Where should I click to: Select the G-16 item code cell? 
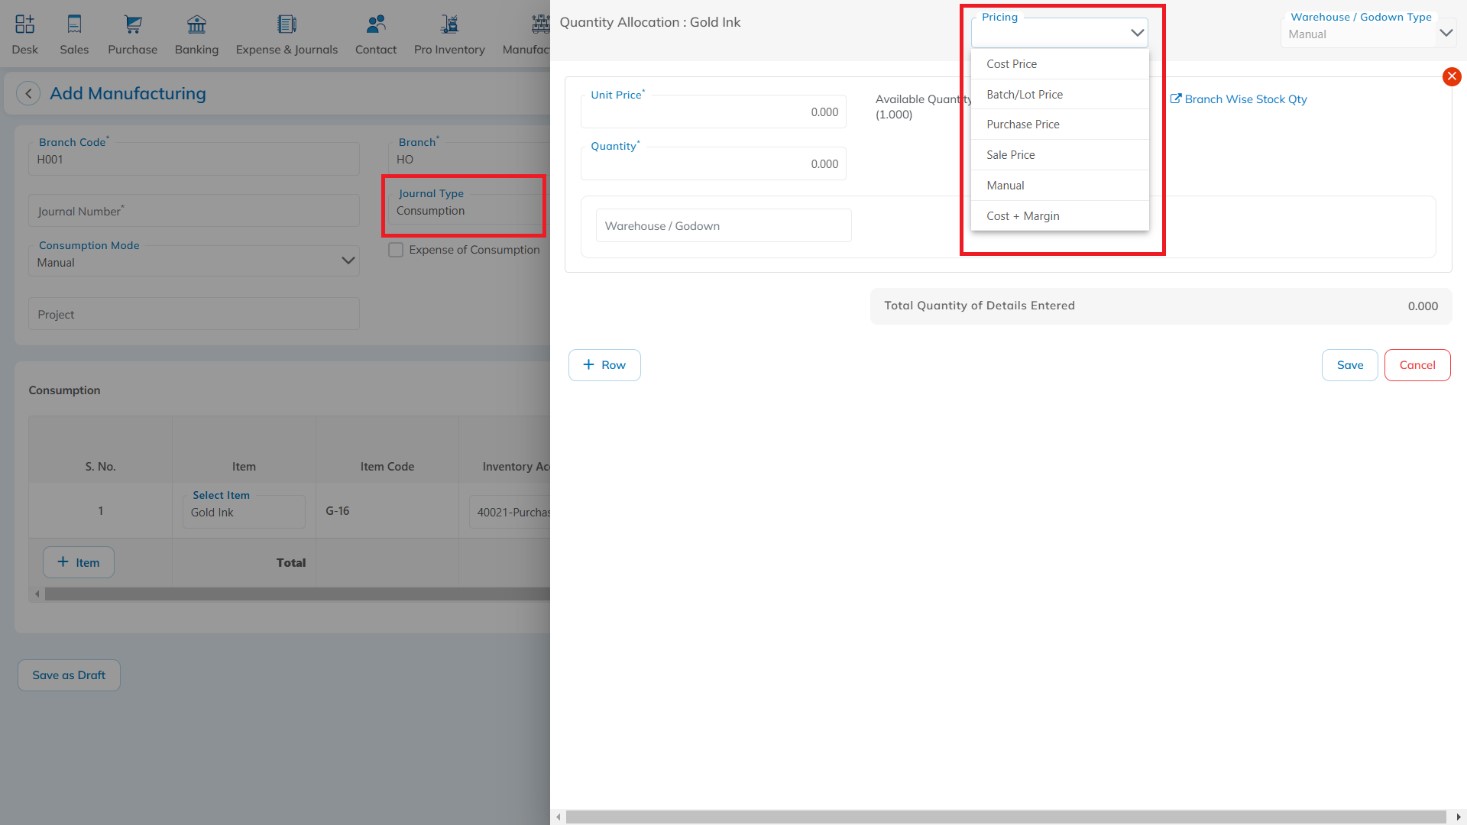387,511
